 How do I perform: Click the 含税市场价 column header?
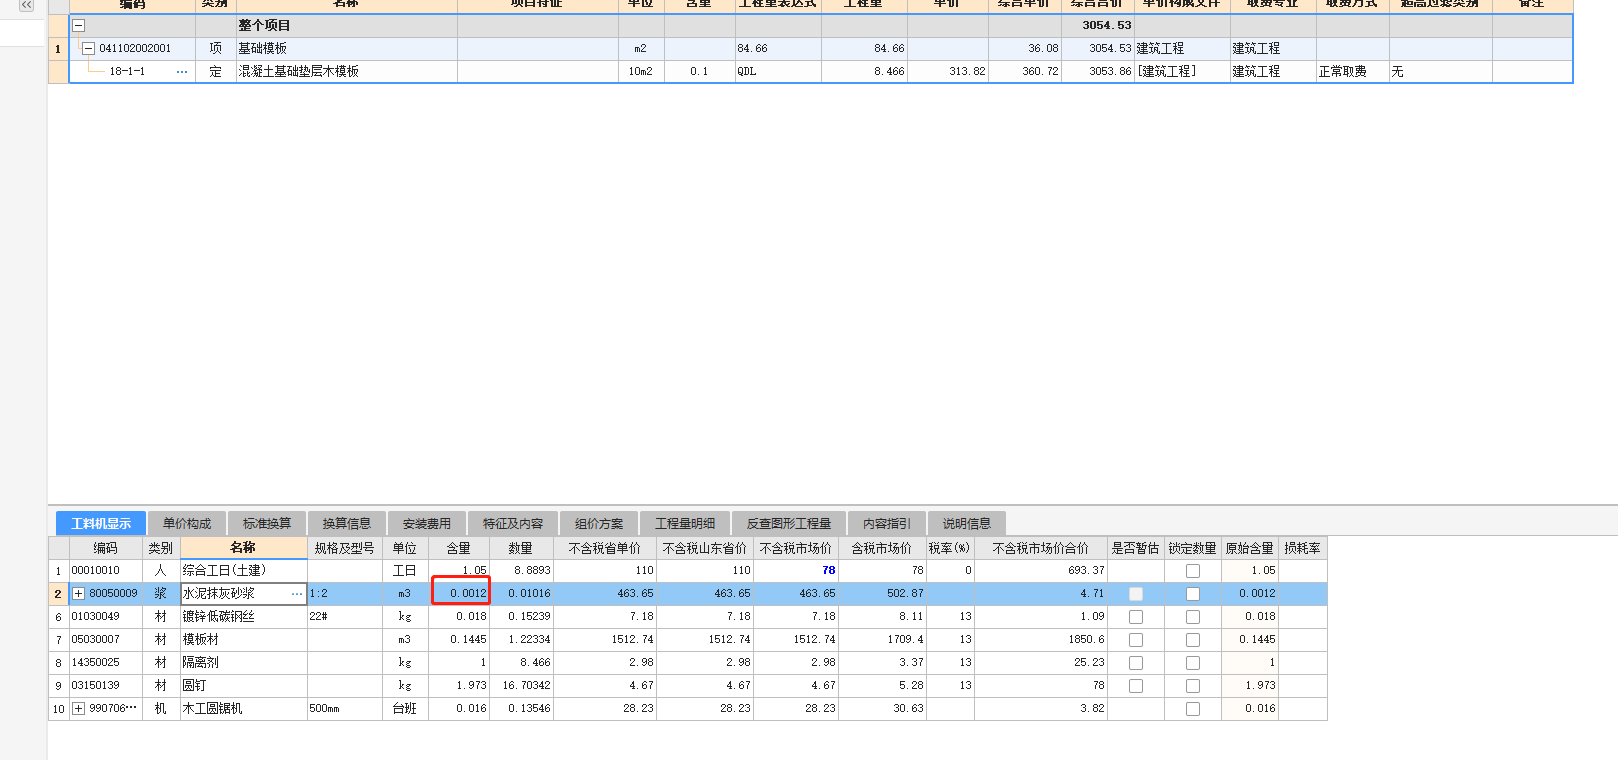coord(882,548)
